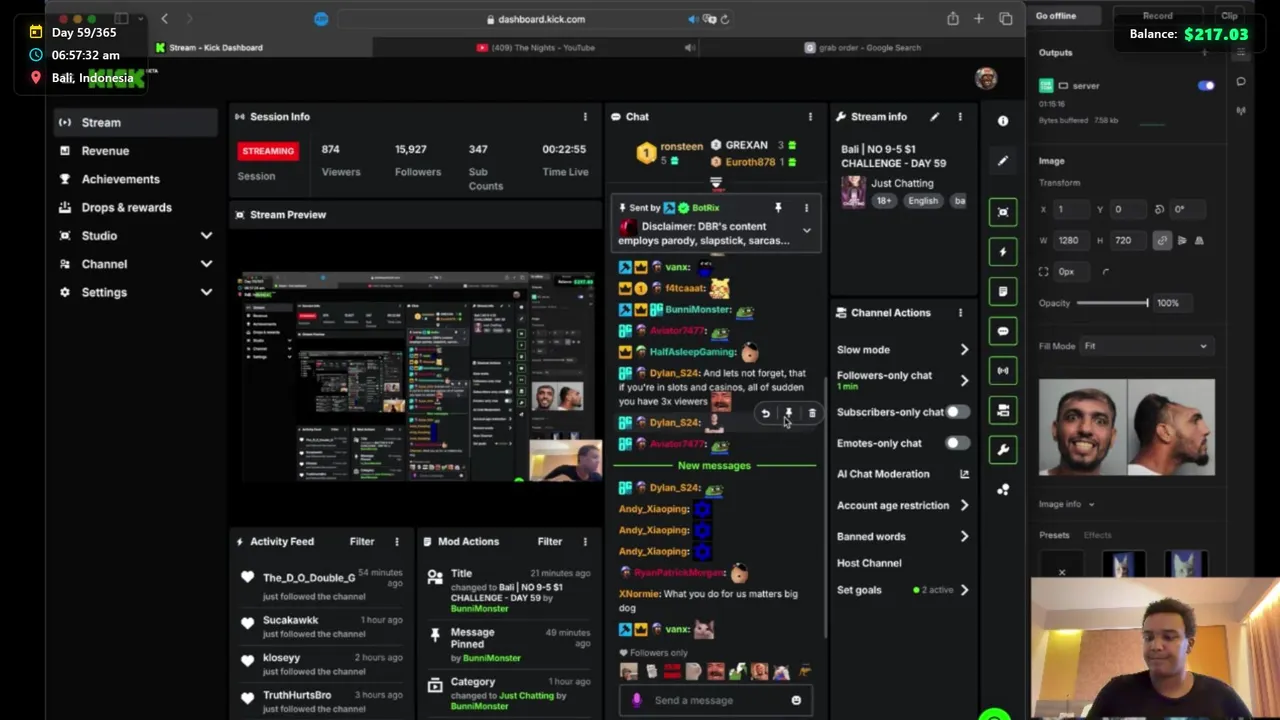Viewport: 1280px width, 720px height.
Task: Click Host Channel action
Action: pyautogui.click(x=869, y=563)
